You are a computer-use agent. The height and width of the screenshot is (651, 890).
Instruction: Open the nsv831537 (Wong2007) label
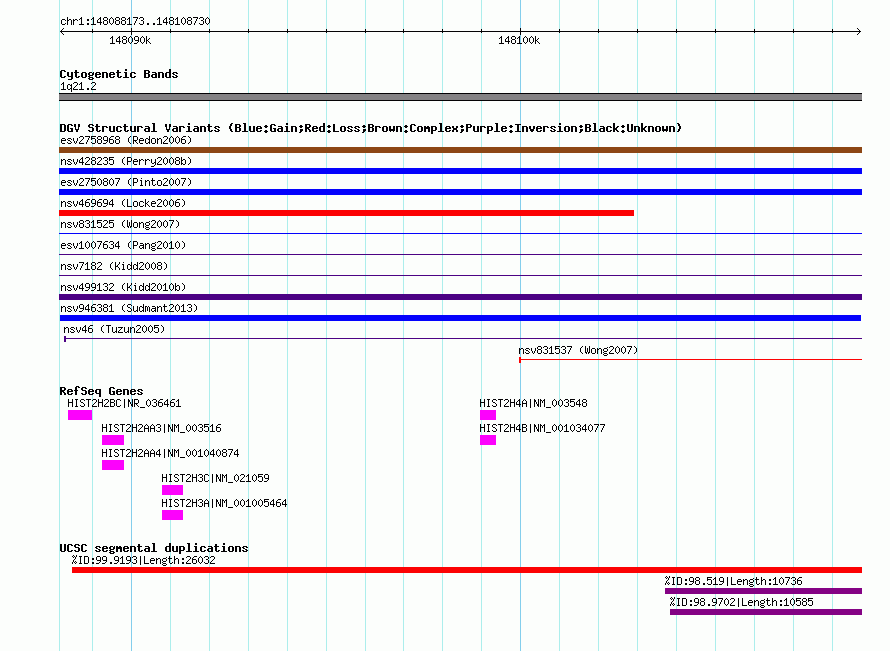click(578, 350)
